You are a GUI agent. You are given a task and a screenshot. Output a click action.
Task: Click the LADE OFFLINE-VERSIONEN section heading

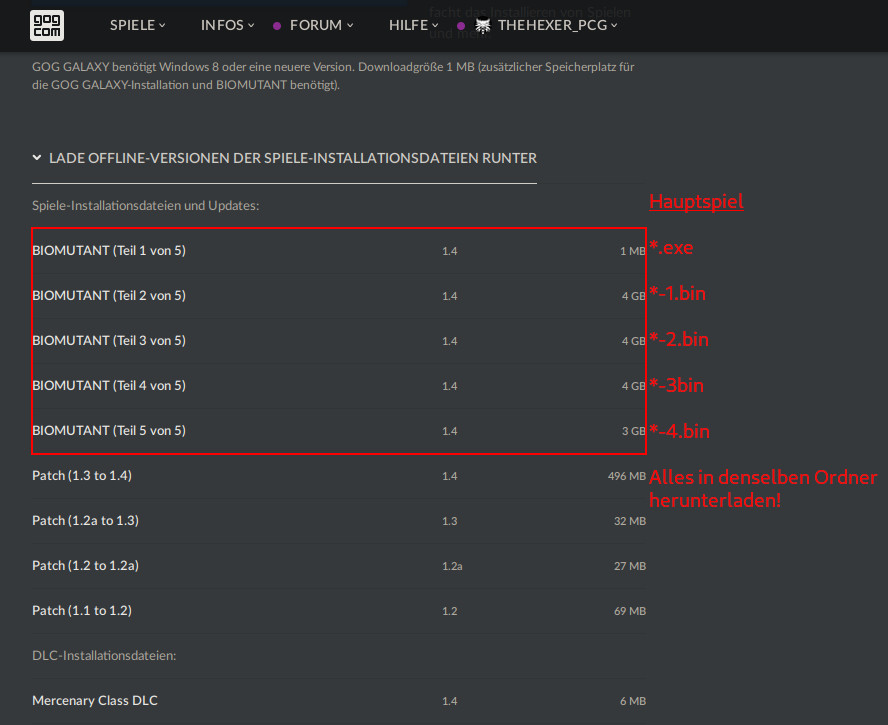[293, 158]
